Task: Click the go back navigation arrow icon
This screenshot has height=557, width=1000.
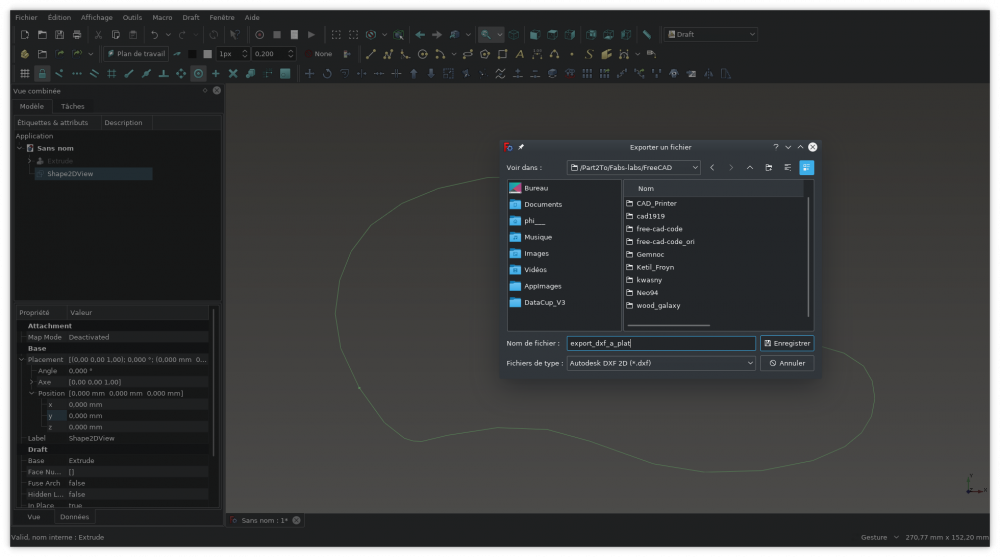Action: (x=420, y=34)
